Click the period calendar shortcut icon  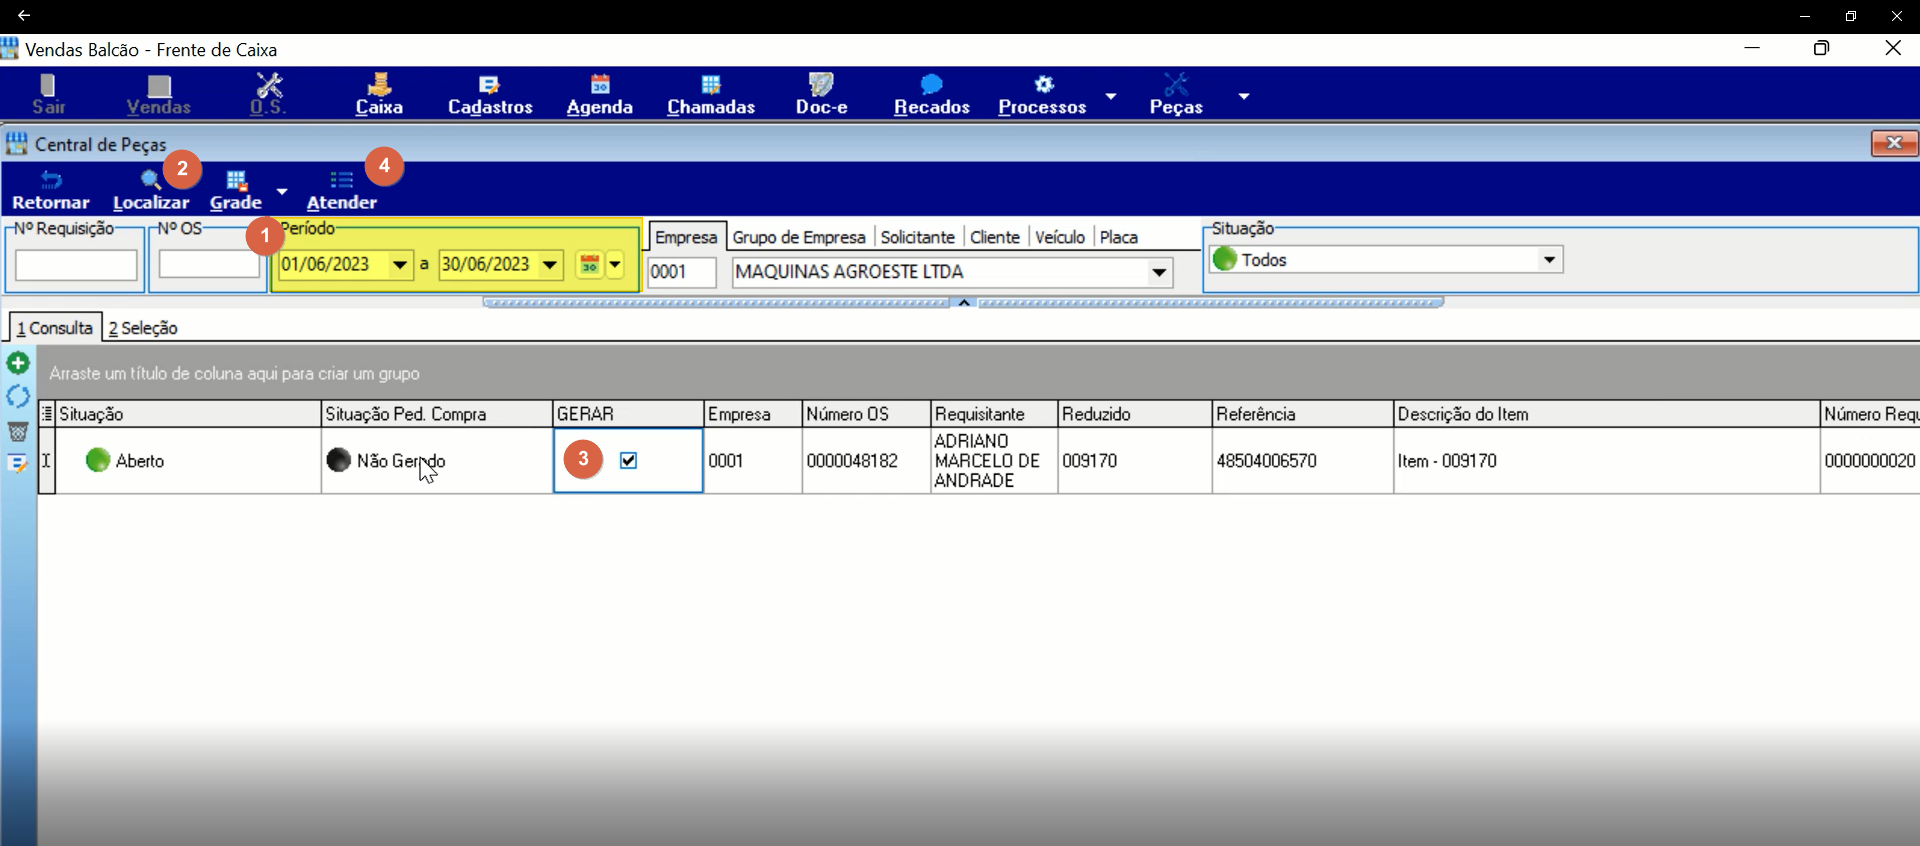590,265
